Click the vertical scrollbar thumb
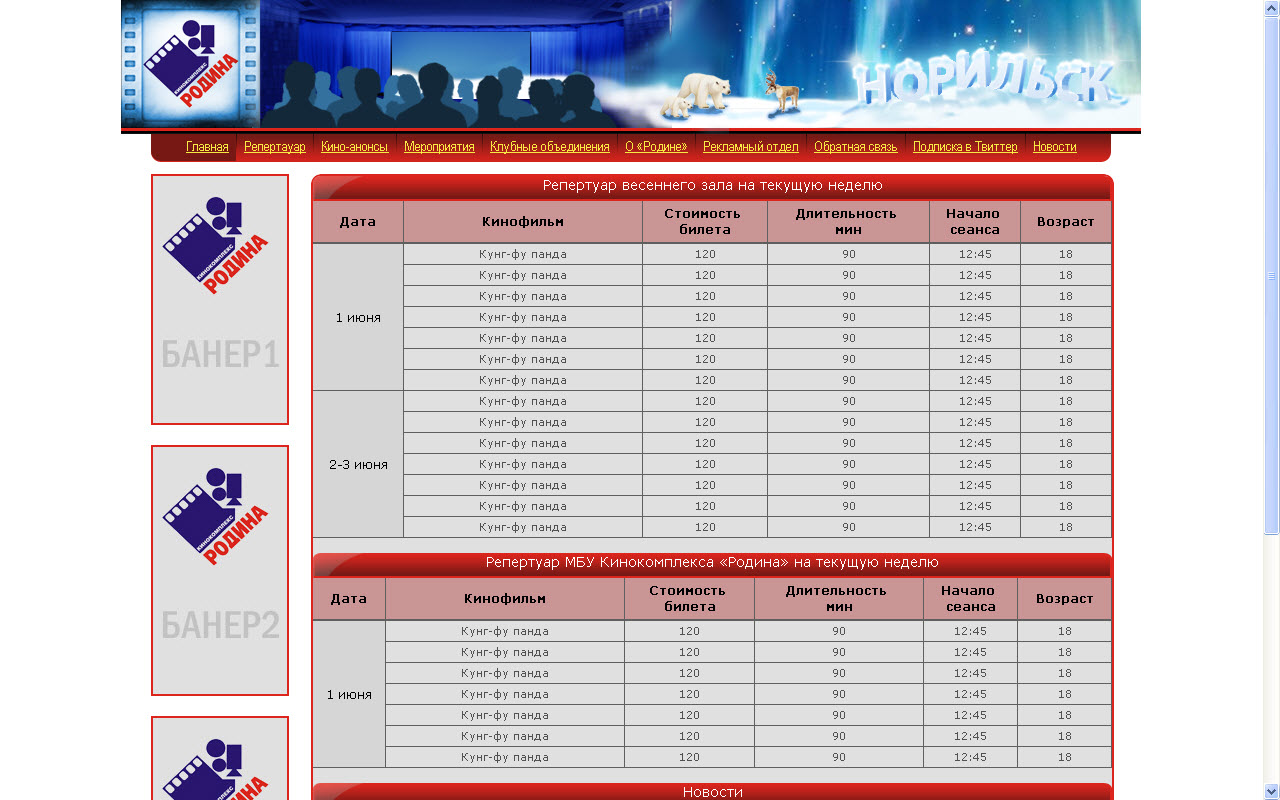Screen dimensions: 1280x800 1271,275
